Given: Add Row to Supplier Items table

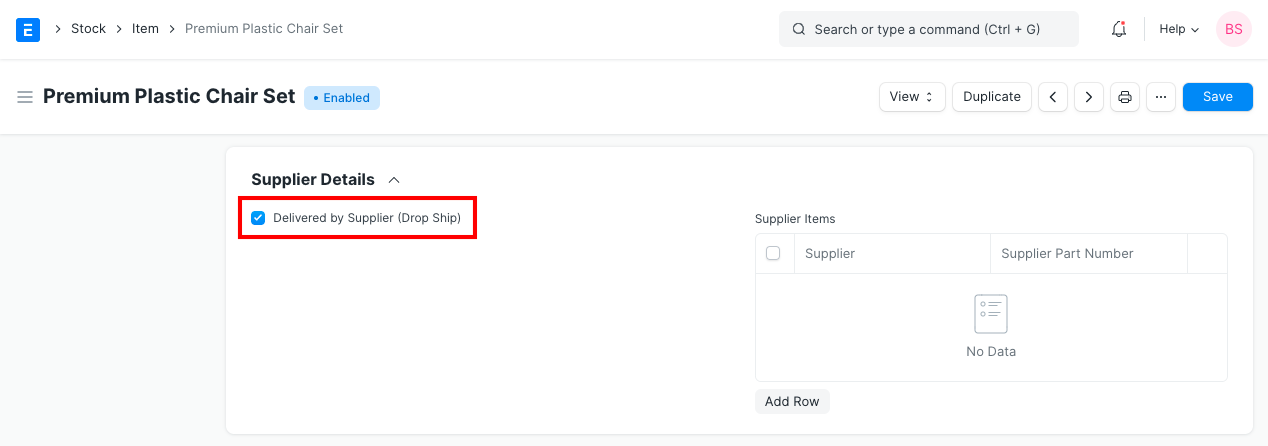Looking at the screenshot, I should pos(792,401).
